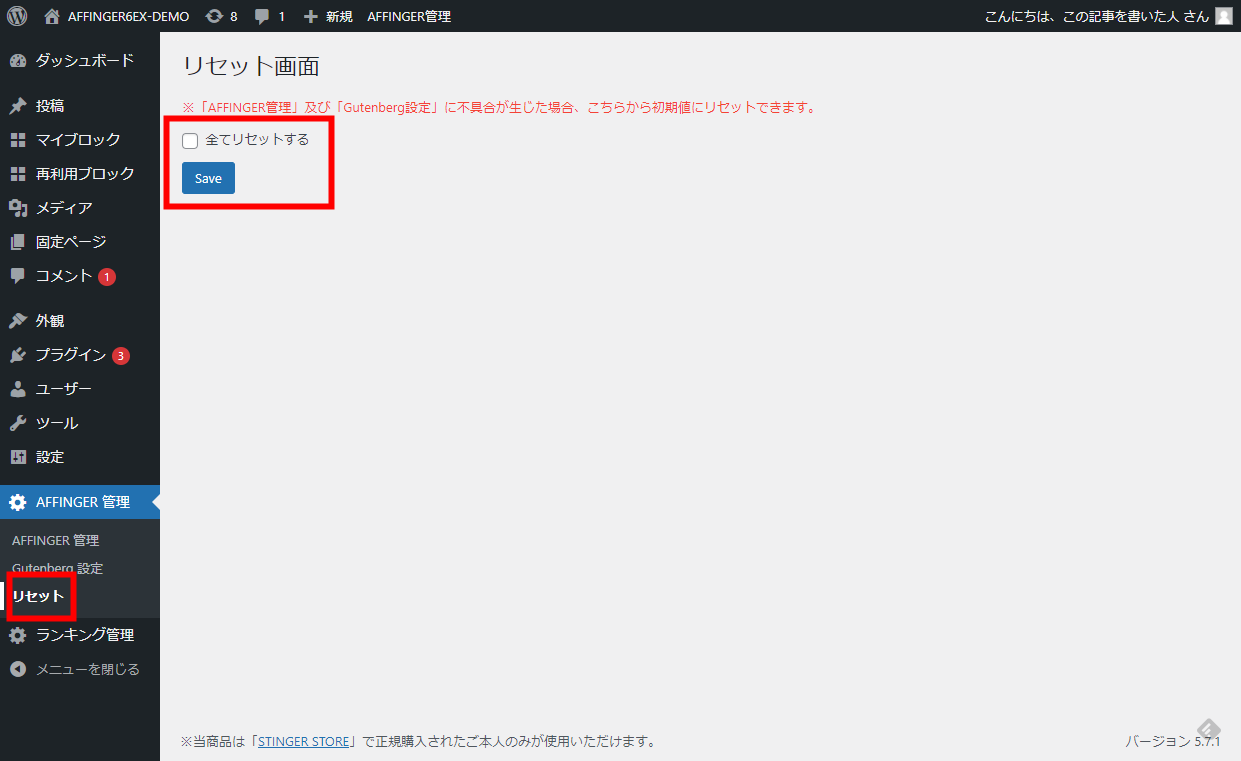Follow the STINGER STORE link
This screenshot has height=761, width=1241.
point(304,742)
